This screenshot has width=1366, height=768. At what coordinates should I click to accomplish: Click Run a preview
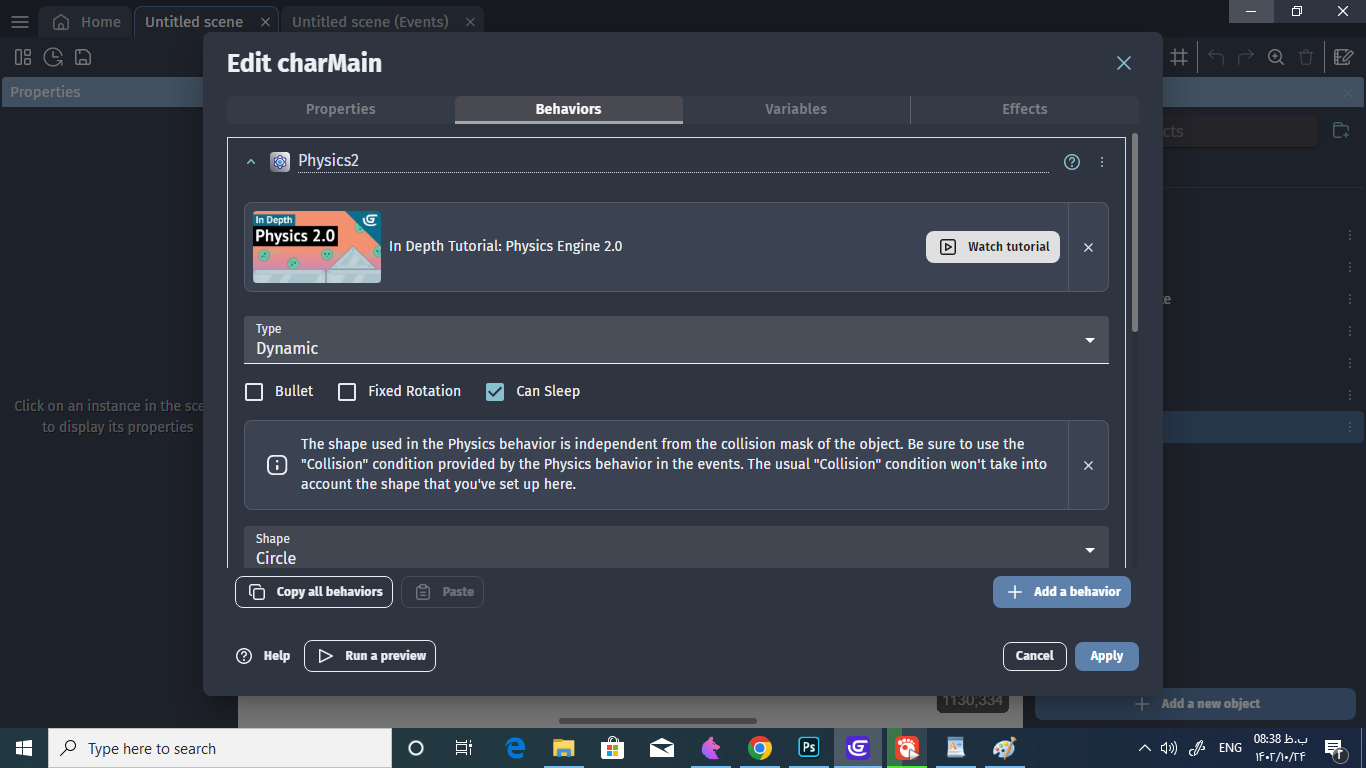[x=370, y=656]
